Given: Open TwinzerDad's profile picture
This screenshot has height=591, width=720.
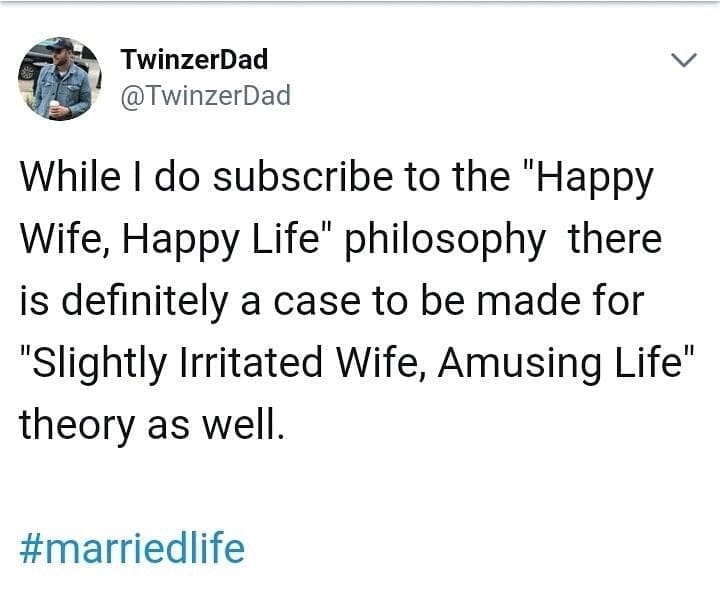Looking at the screenshot, I should point(61,78).
